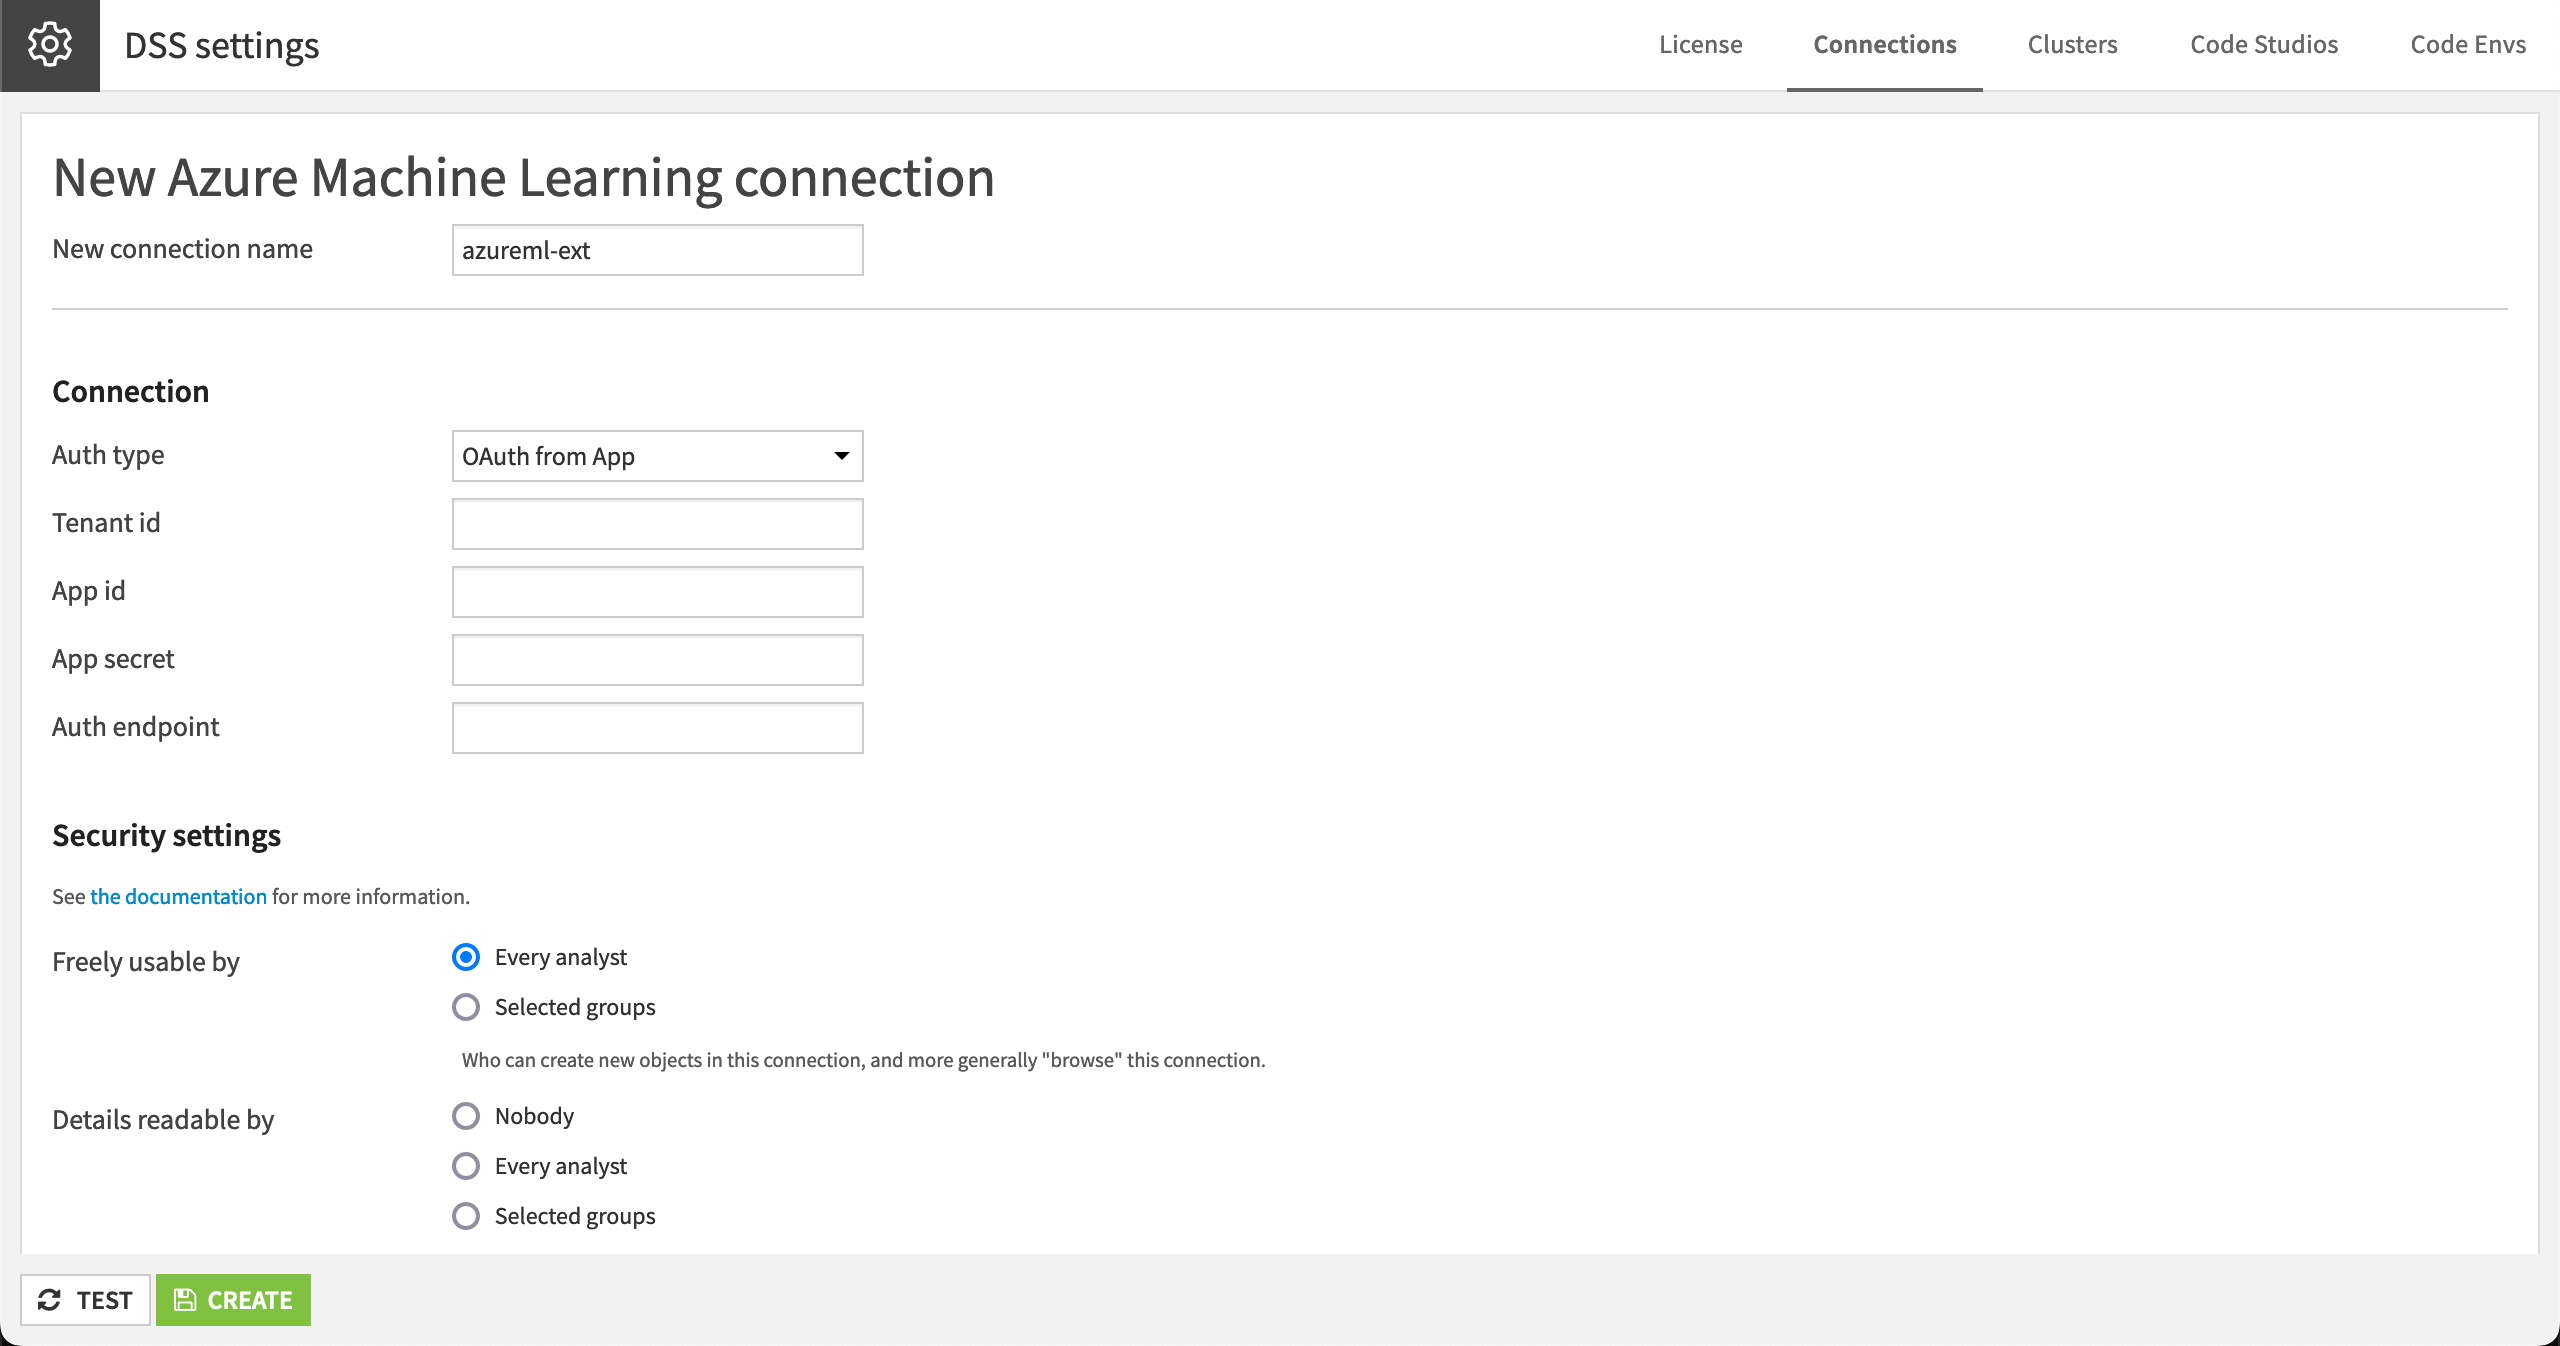
Task: Select 'Every analyst' under Freely usable by
Action: (465, 958)
